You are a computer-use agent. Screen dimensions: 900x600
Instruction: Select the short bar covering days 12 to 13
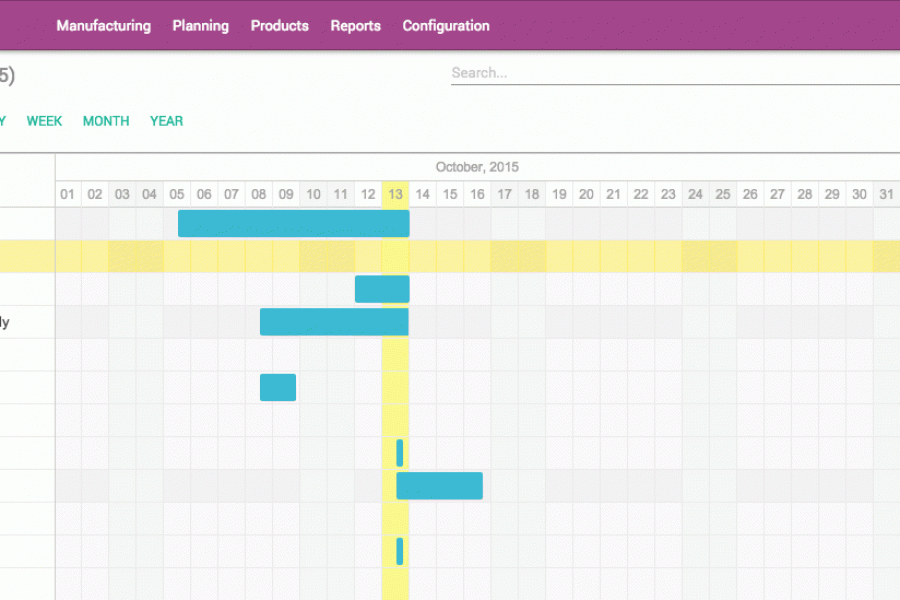[382, 289]
